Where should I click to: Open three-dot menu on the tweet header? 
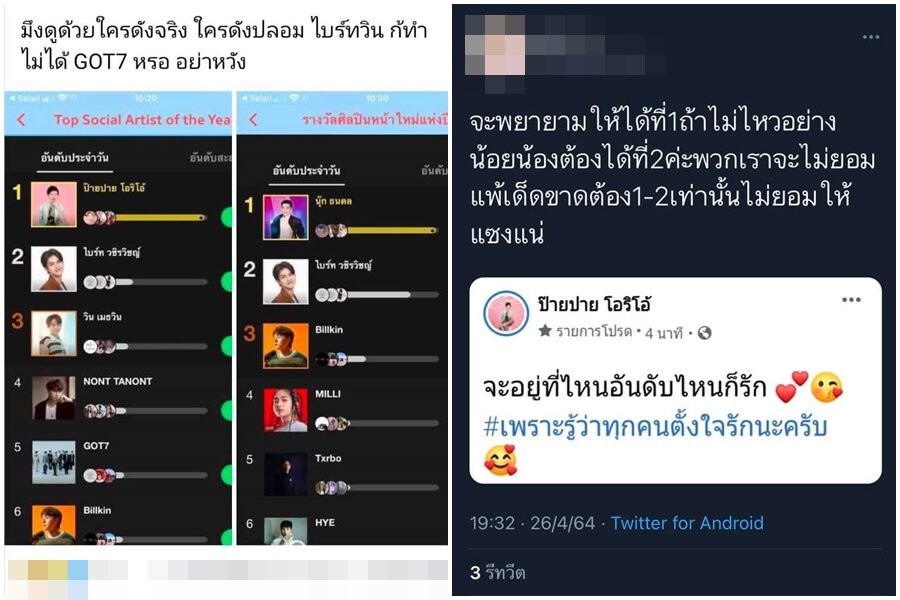click(871, 37)
